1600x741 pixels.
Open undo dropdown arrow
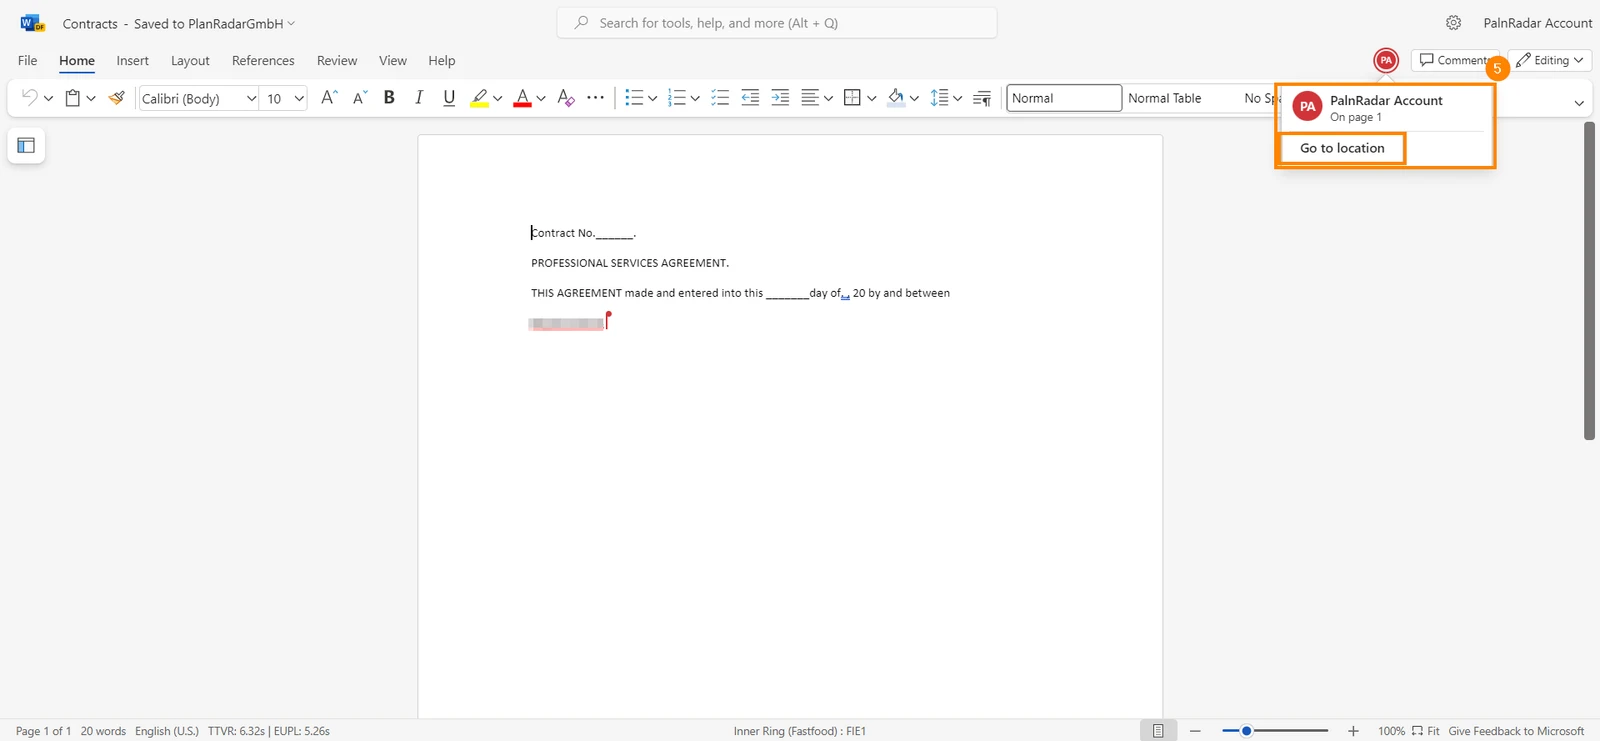48,98
